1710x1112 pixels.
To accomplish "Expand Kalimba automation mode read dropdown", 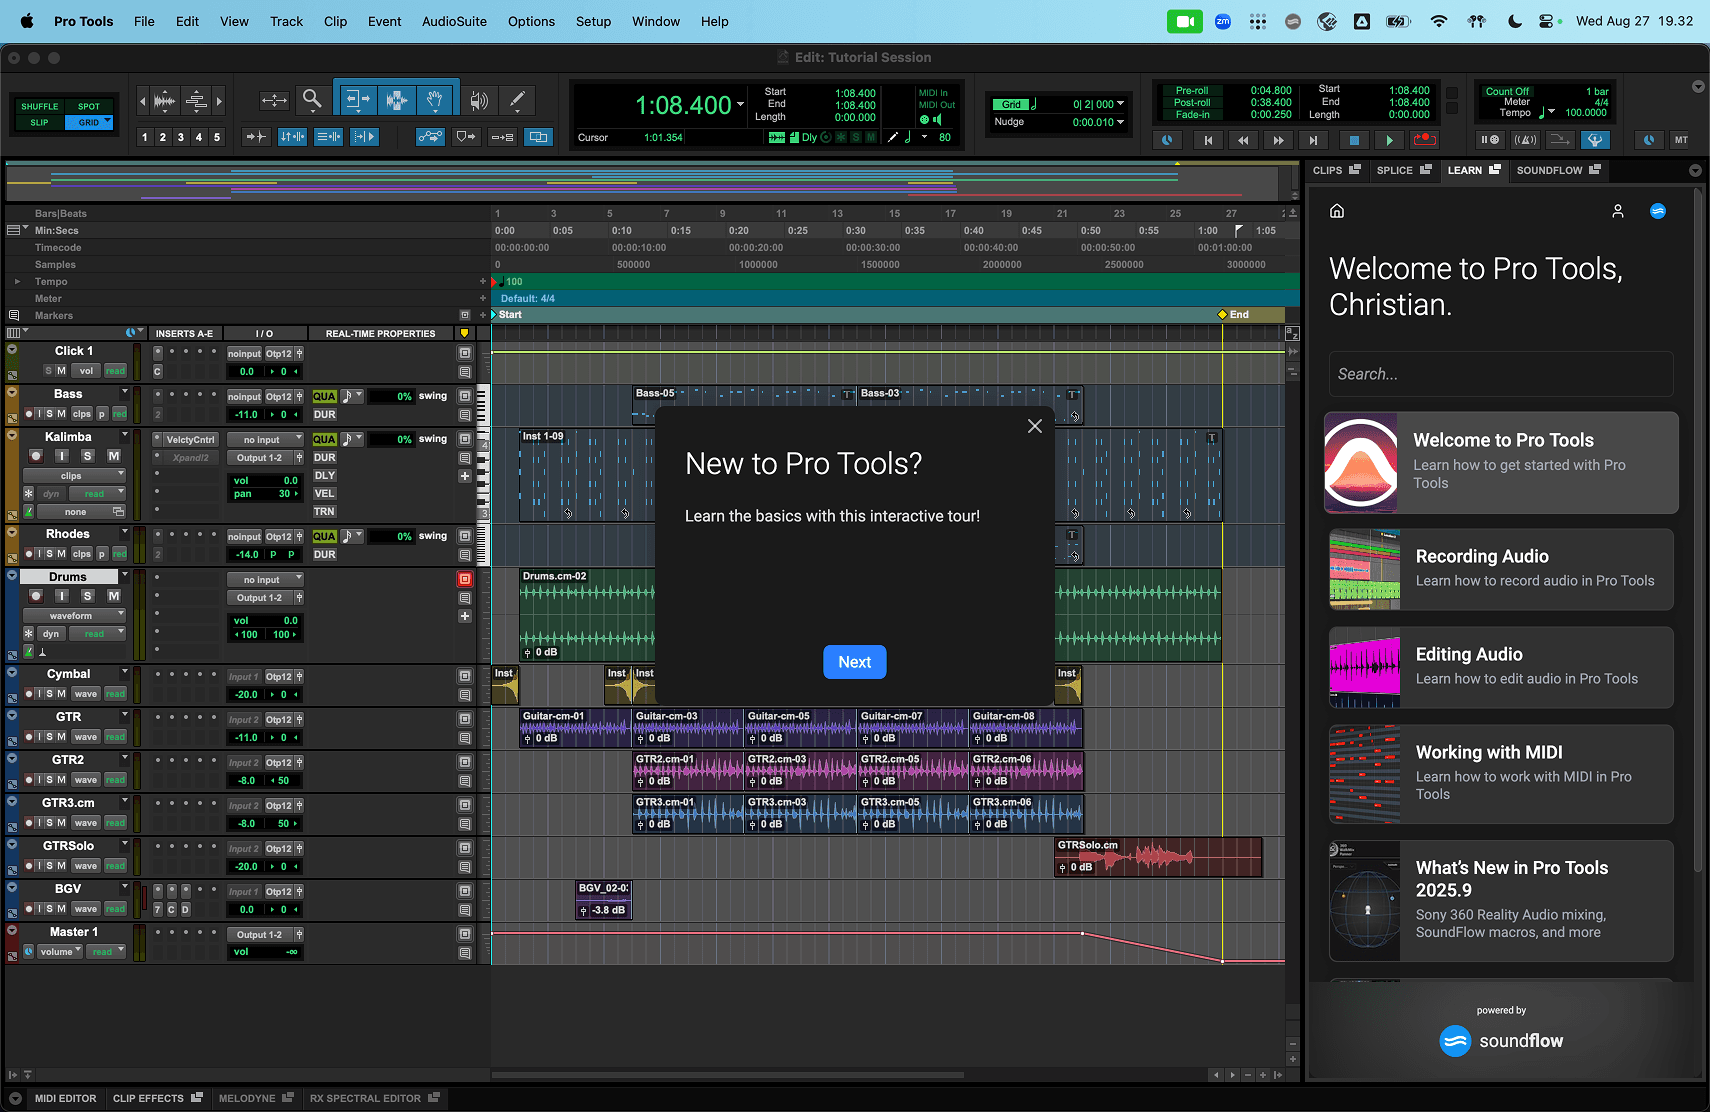I will pos(98,493).
